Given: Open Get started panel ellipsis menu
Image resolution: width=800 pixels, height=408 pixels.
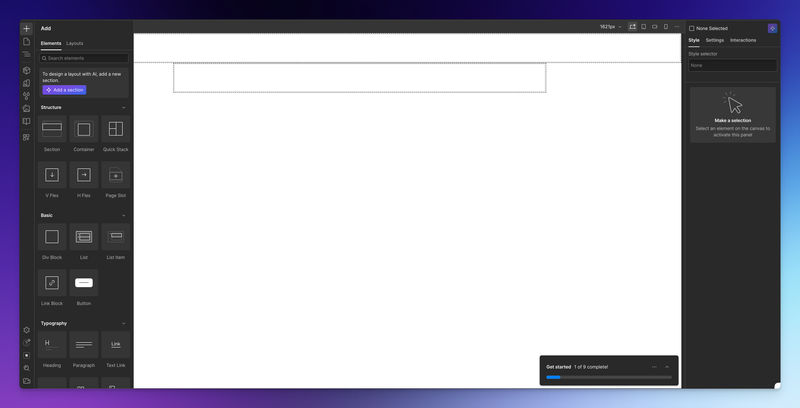Looking at the screenshot, I should (x=654, y=367).
